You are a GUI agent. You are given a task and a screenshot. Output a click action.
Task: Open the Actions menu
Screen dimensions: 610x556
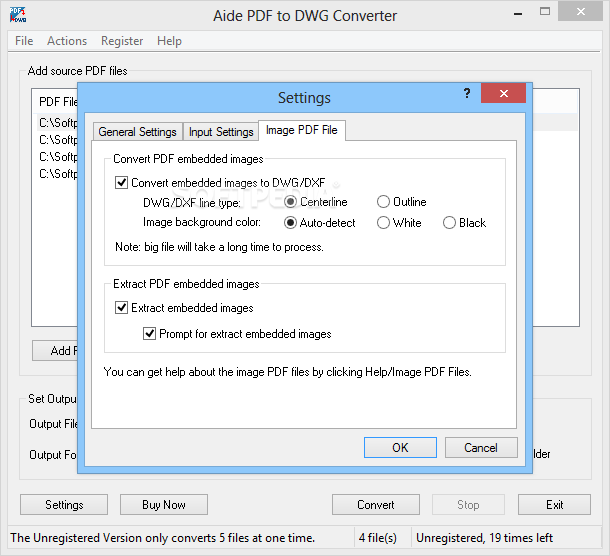point(67,41)
